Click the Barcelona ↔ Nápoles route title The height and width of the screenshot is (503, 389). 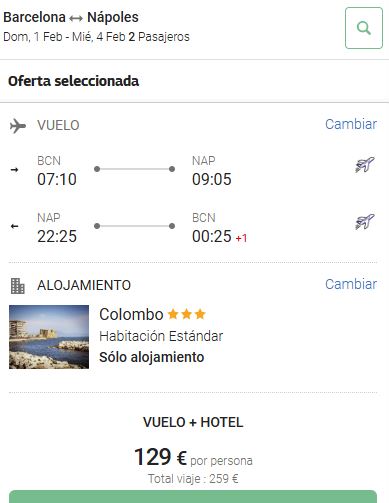[71, 17]
